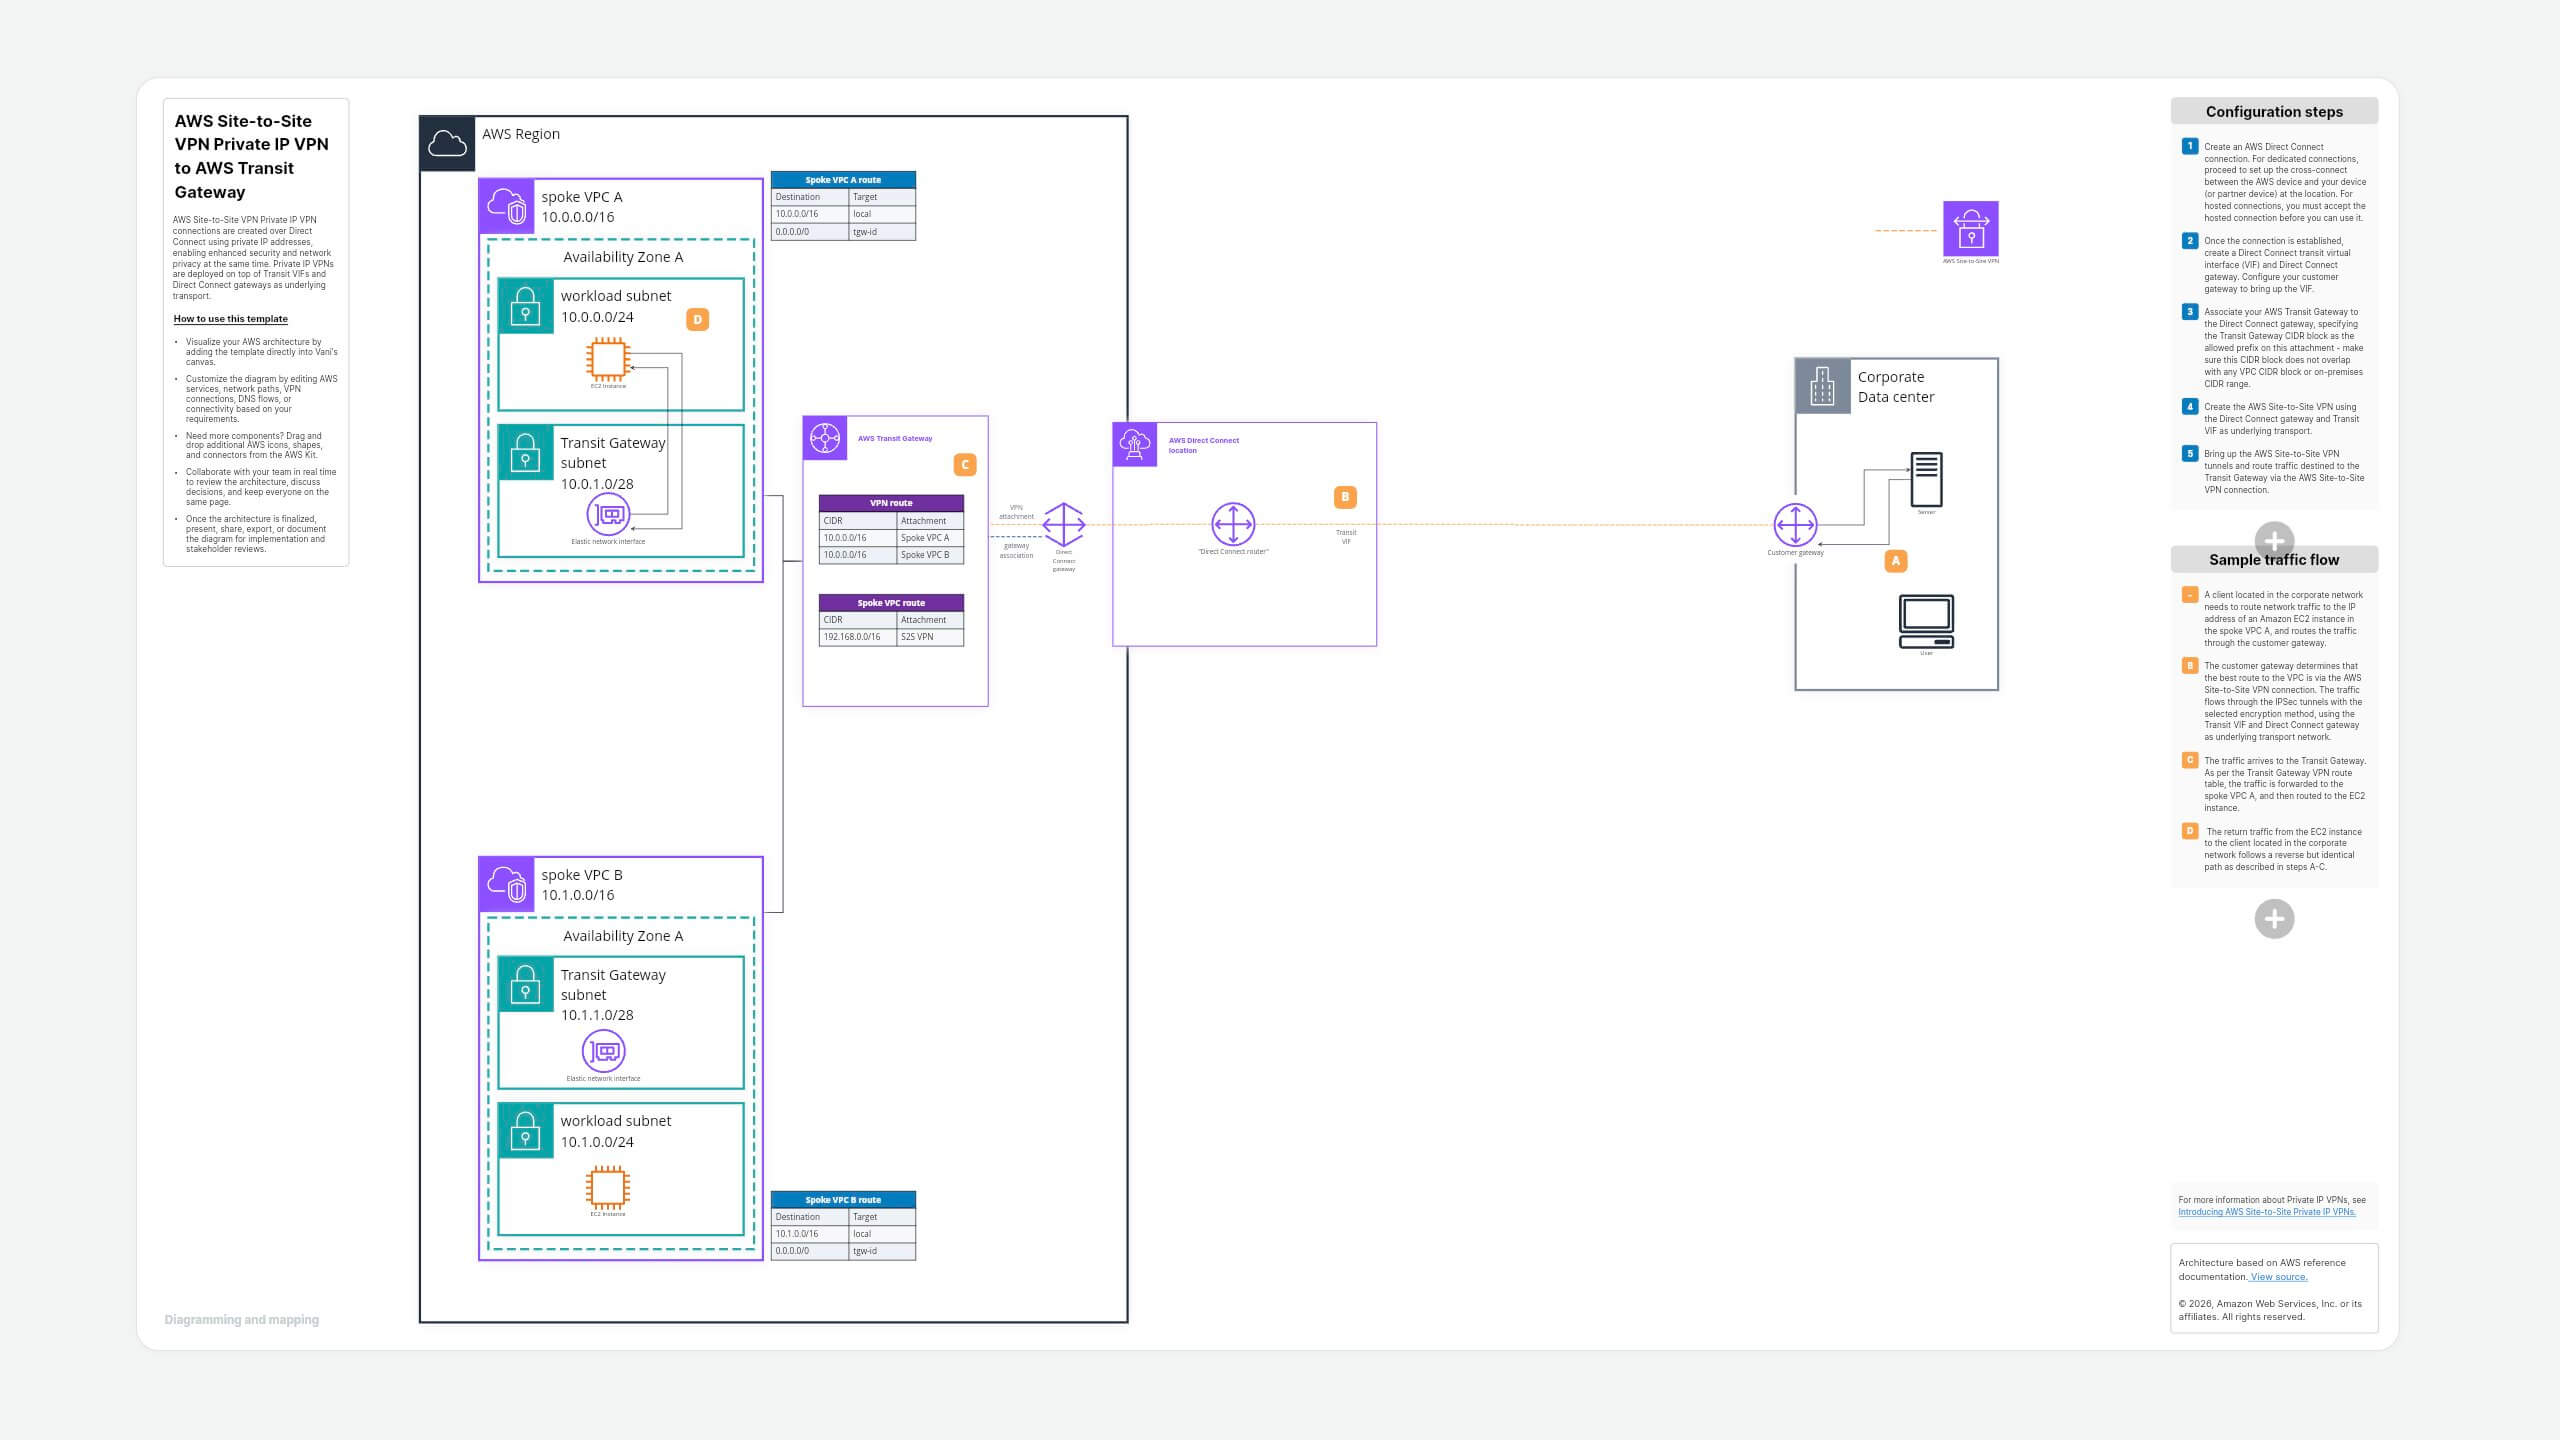Select the spoke VPC B cloud-shield icon
The image size is (2560, 1440).
(x=506, y=884)
